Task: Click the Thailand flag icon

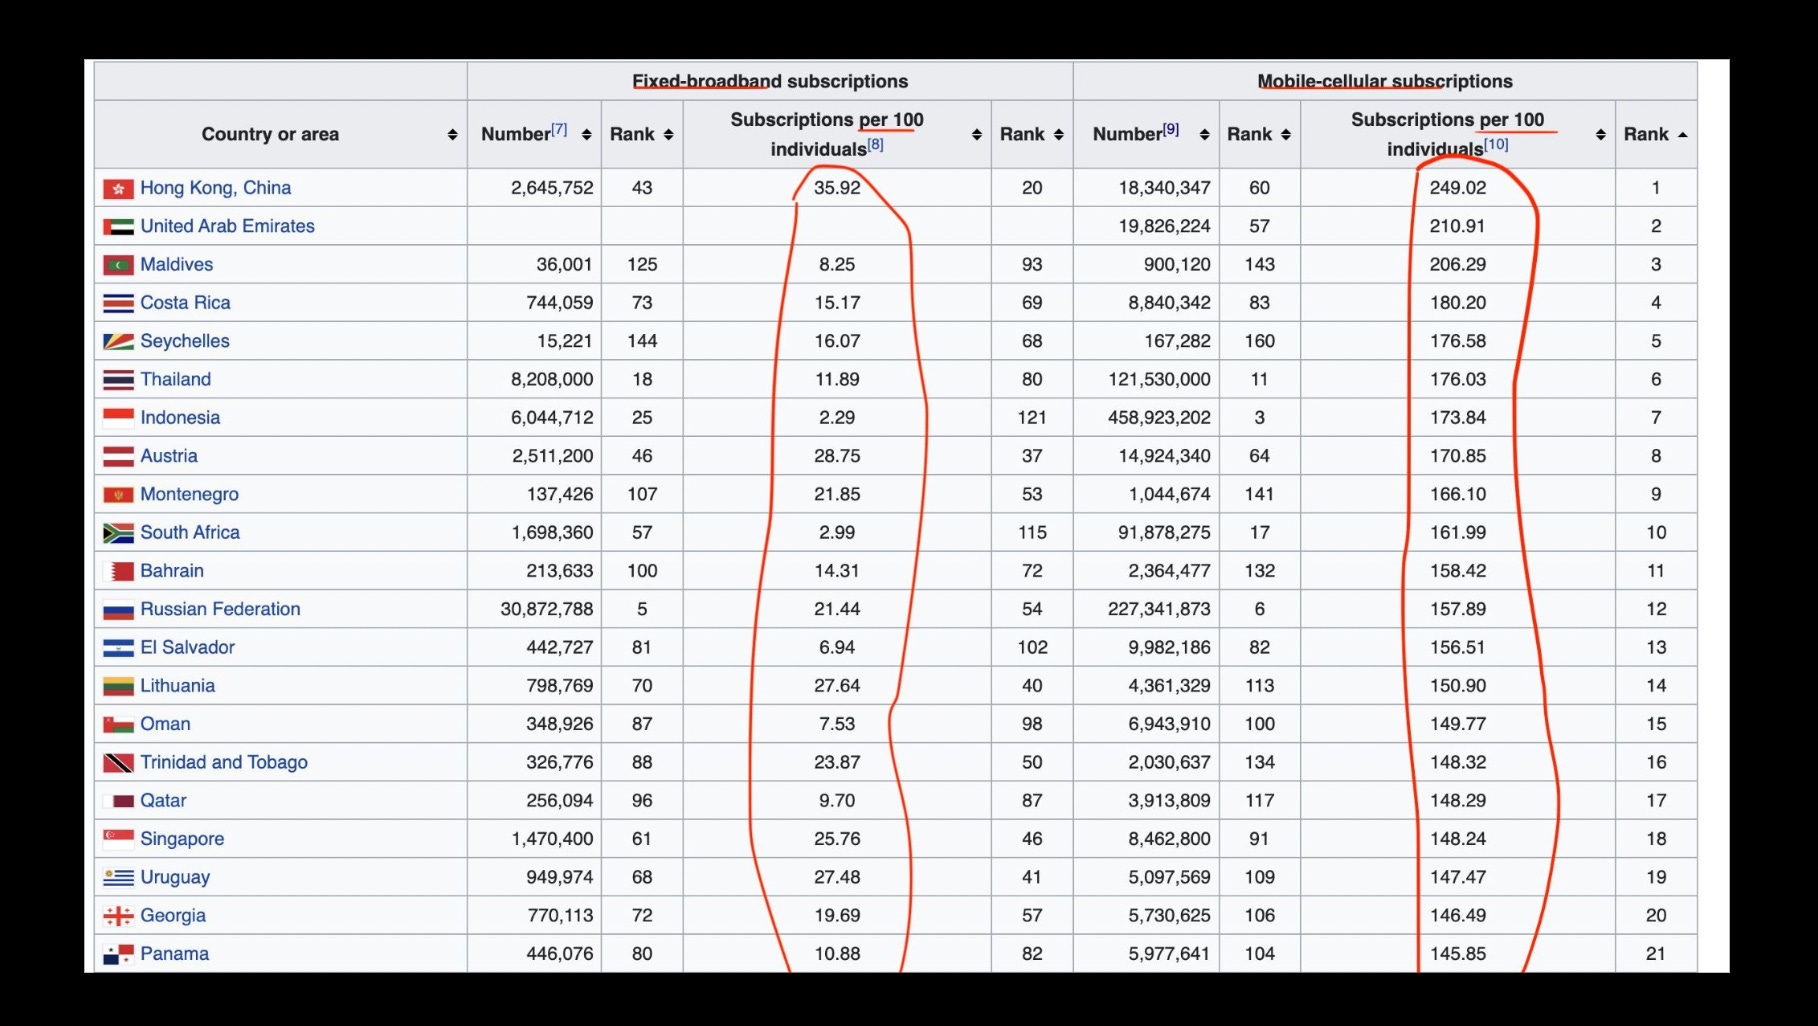Action: (118, 380)
